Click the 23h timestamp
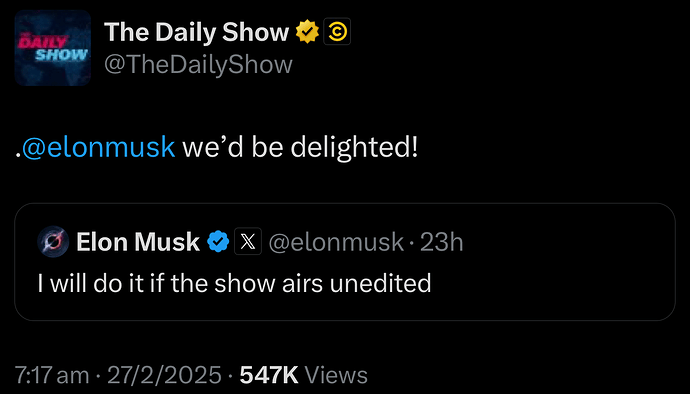The height and width of the screenshot is (394, 690). (441, 242)
